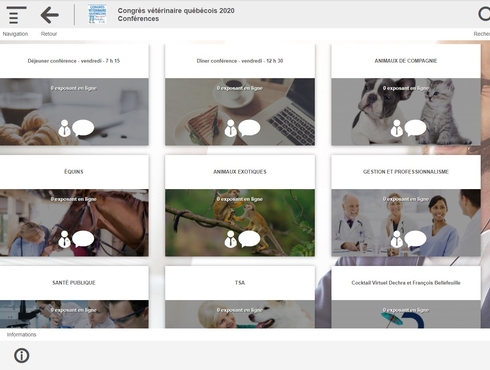Click chat bubble icon on Équins card
490x370 pixels.
[x=83, y=239]
